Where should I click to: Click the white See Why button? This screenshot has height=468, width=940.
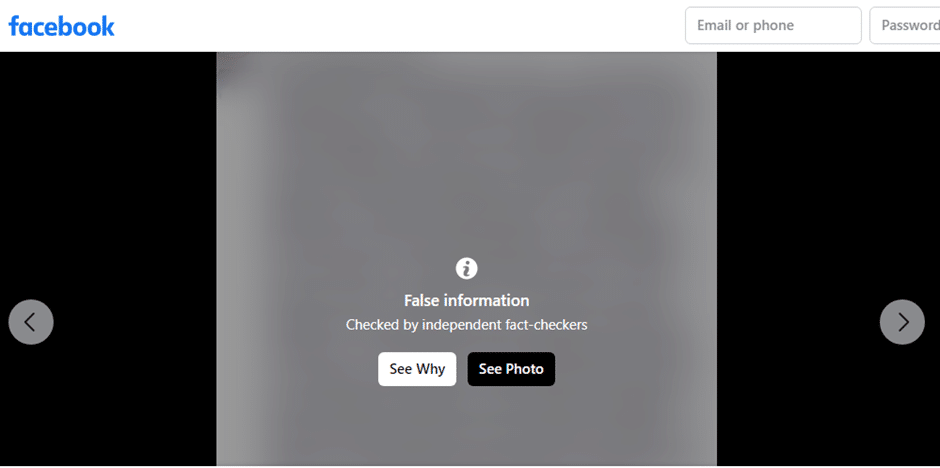[x=417, y=369]
